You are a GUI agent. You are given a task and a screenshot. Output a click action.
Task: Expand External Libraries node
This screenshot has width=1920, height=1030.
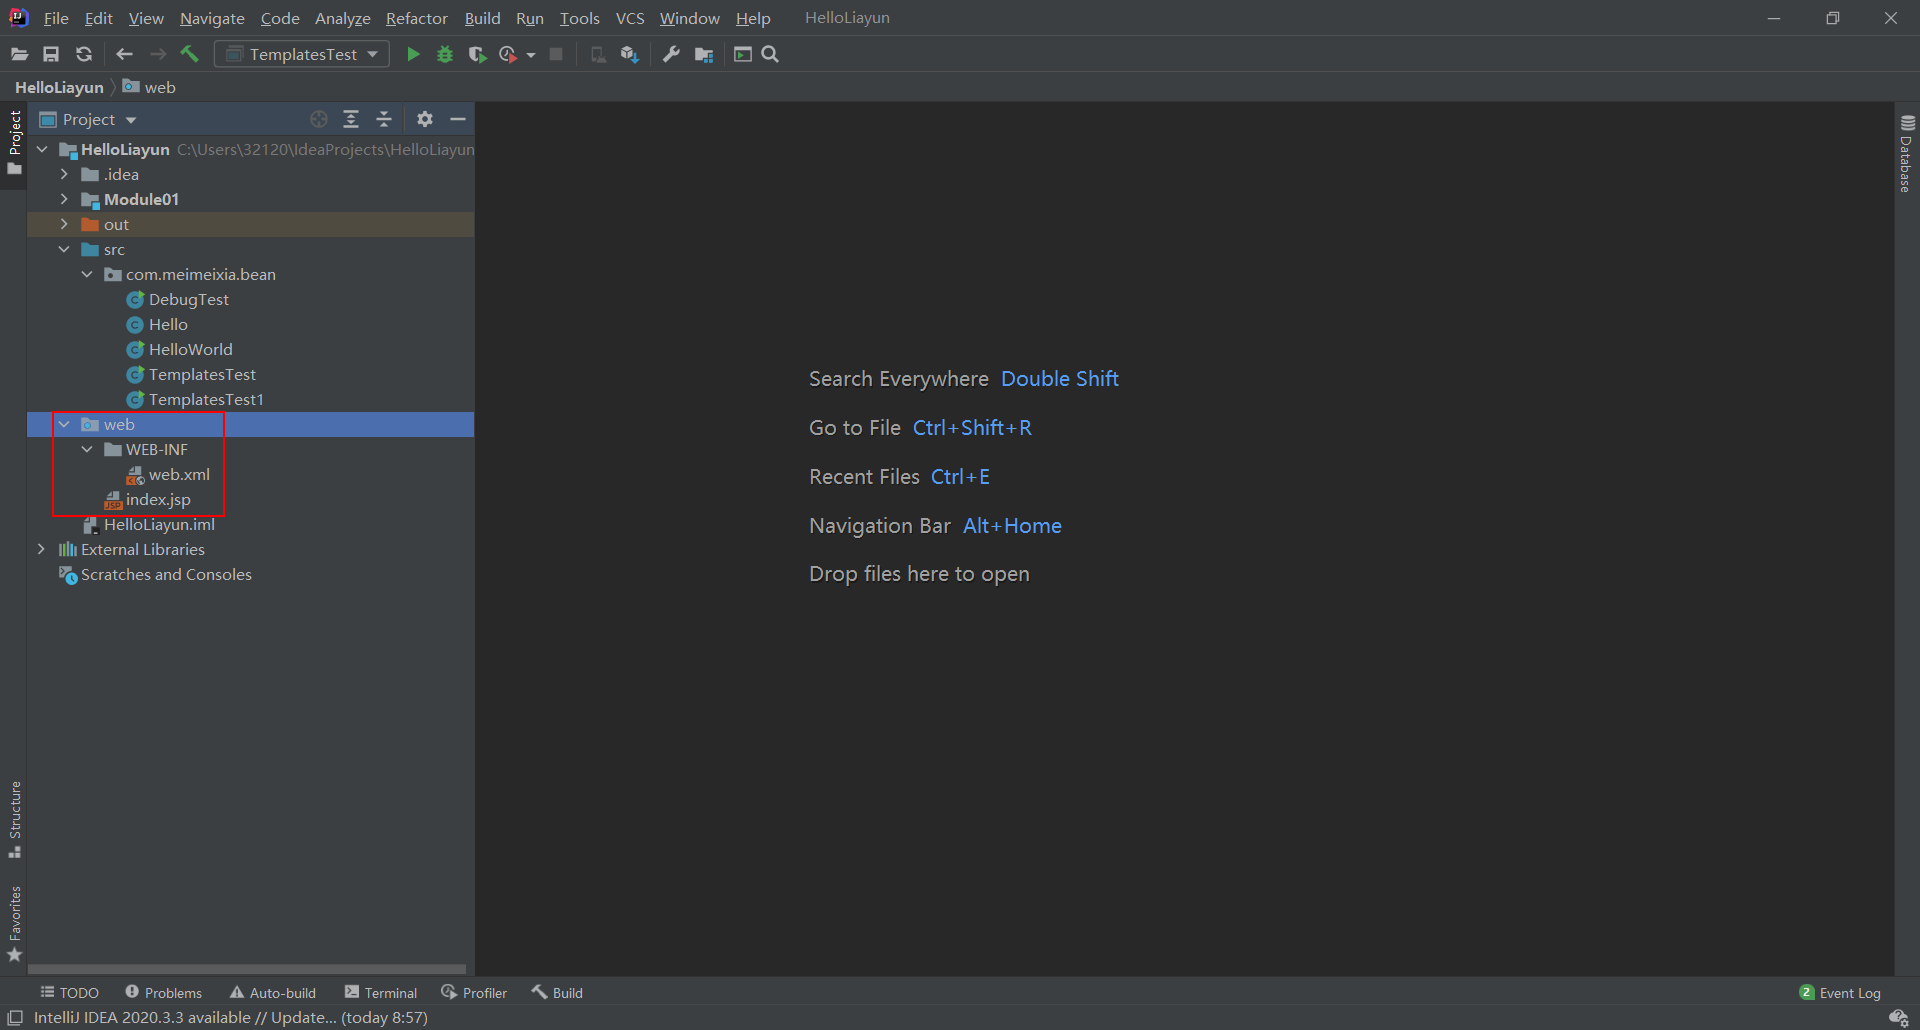click(x=41, y=549)
